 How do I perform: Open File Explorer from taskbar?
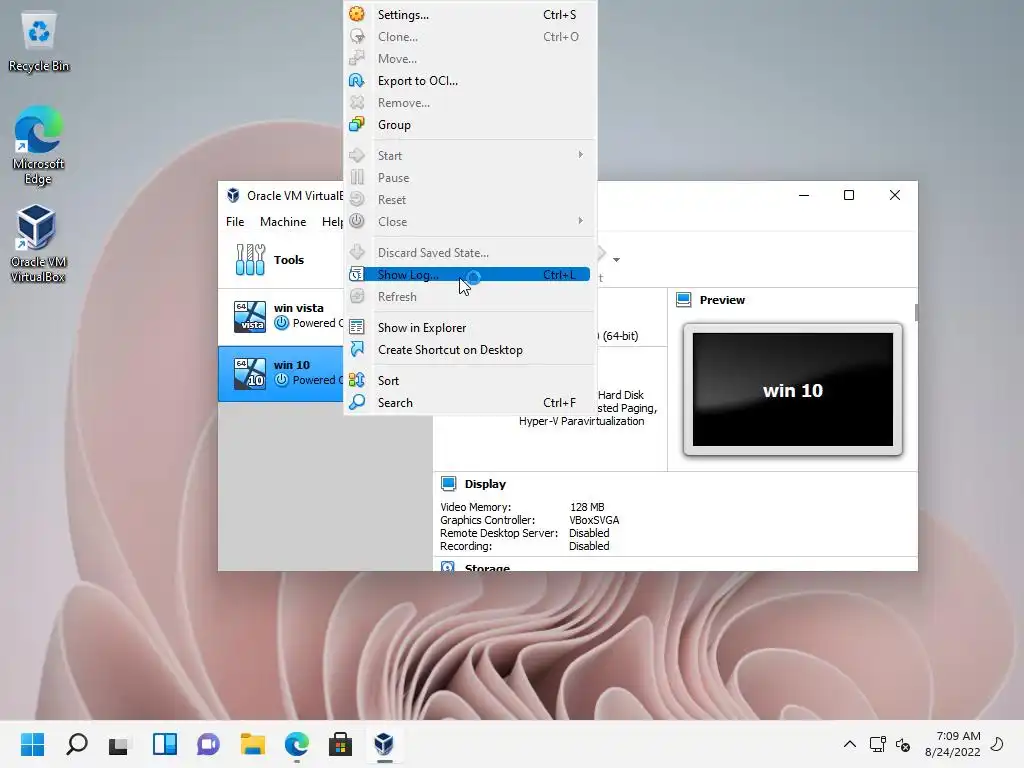pyautogui.click(x=253, y=744)
